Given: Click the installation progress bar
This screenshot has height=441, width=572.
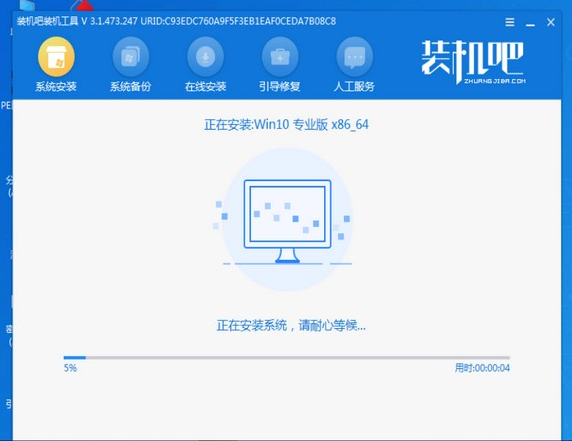Looking at the screenshot, I should coord(287,357).
